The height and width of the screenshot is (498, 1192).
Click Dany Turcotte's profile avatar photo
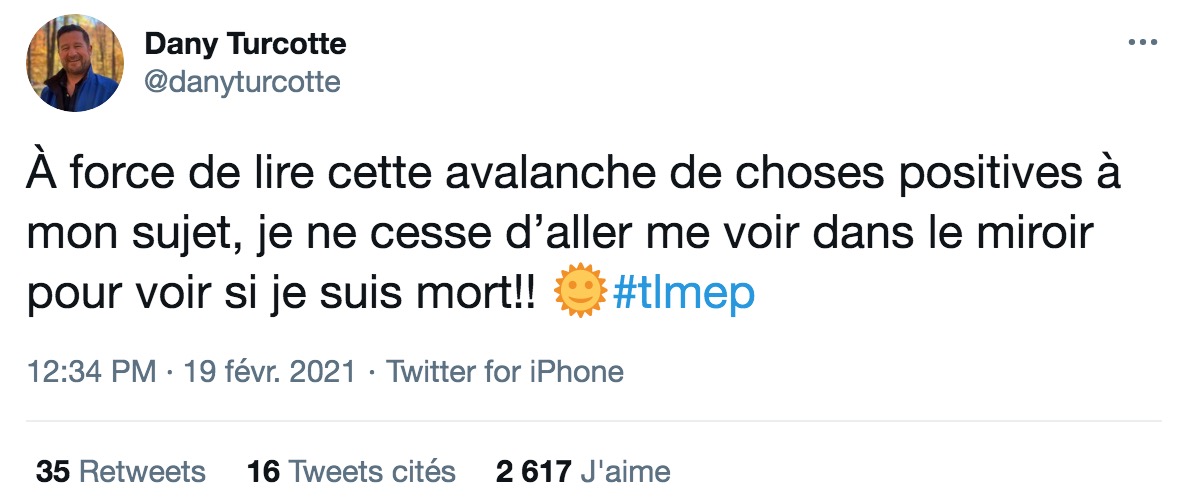(x=74, y=62)
